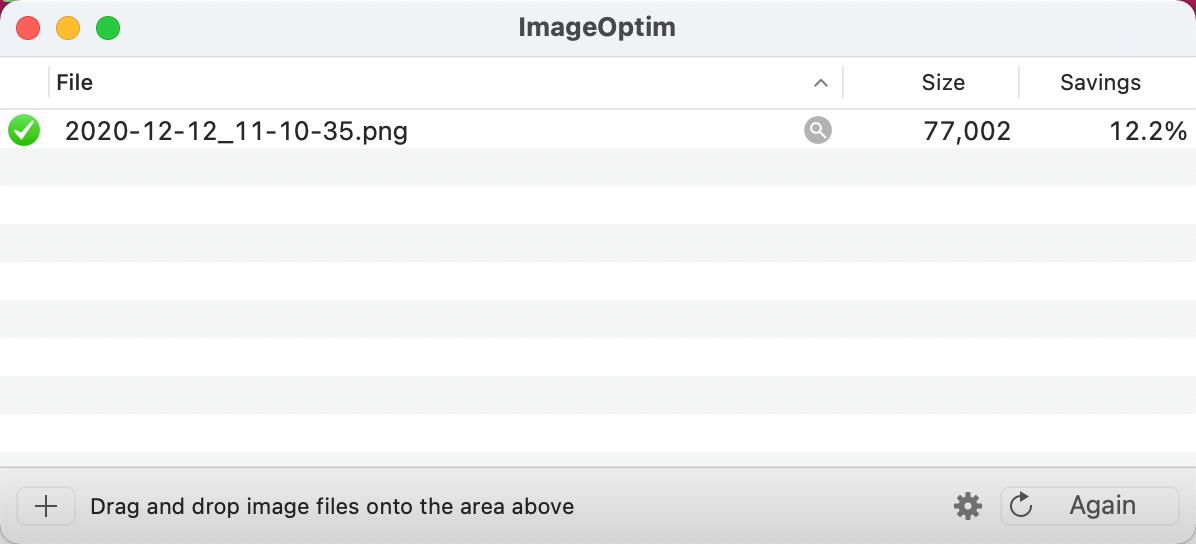Click the magnifier icon beside the PNG file

coord(818,130)
